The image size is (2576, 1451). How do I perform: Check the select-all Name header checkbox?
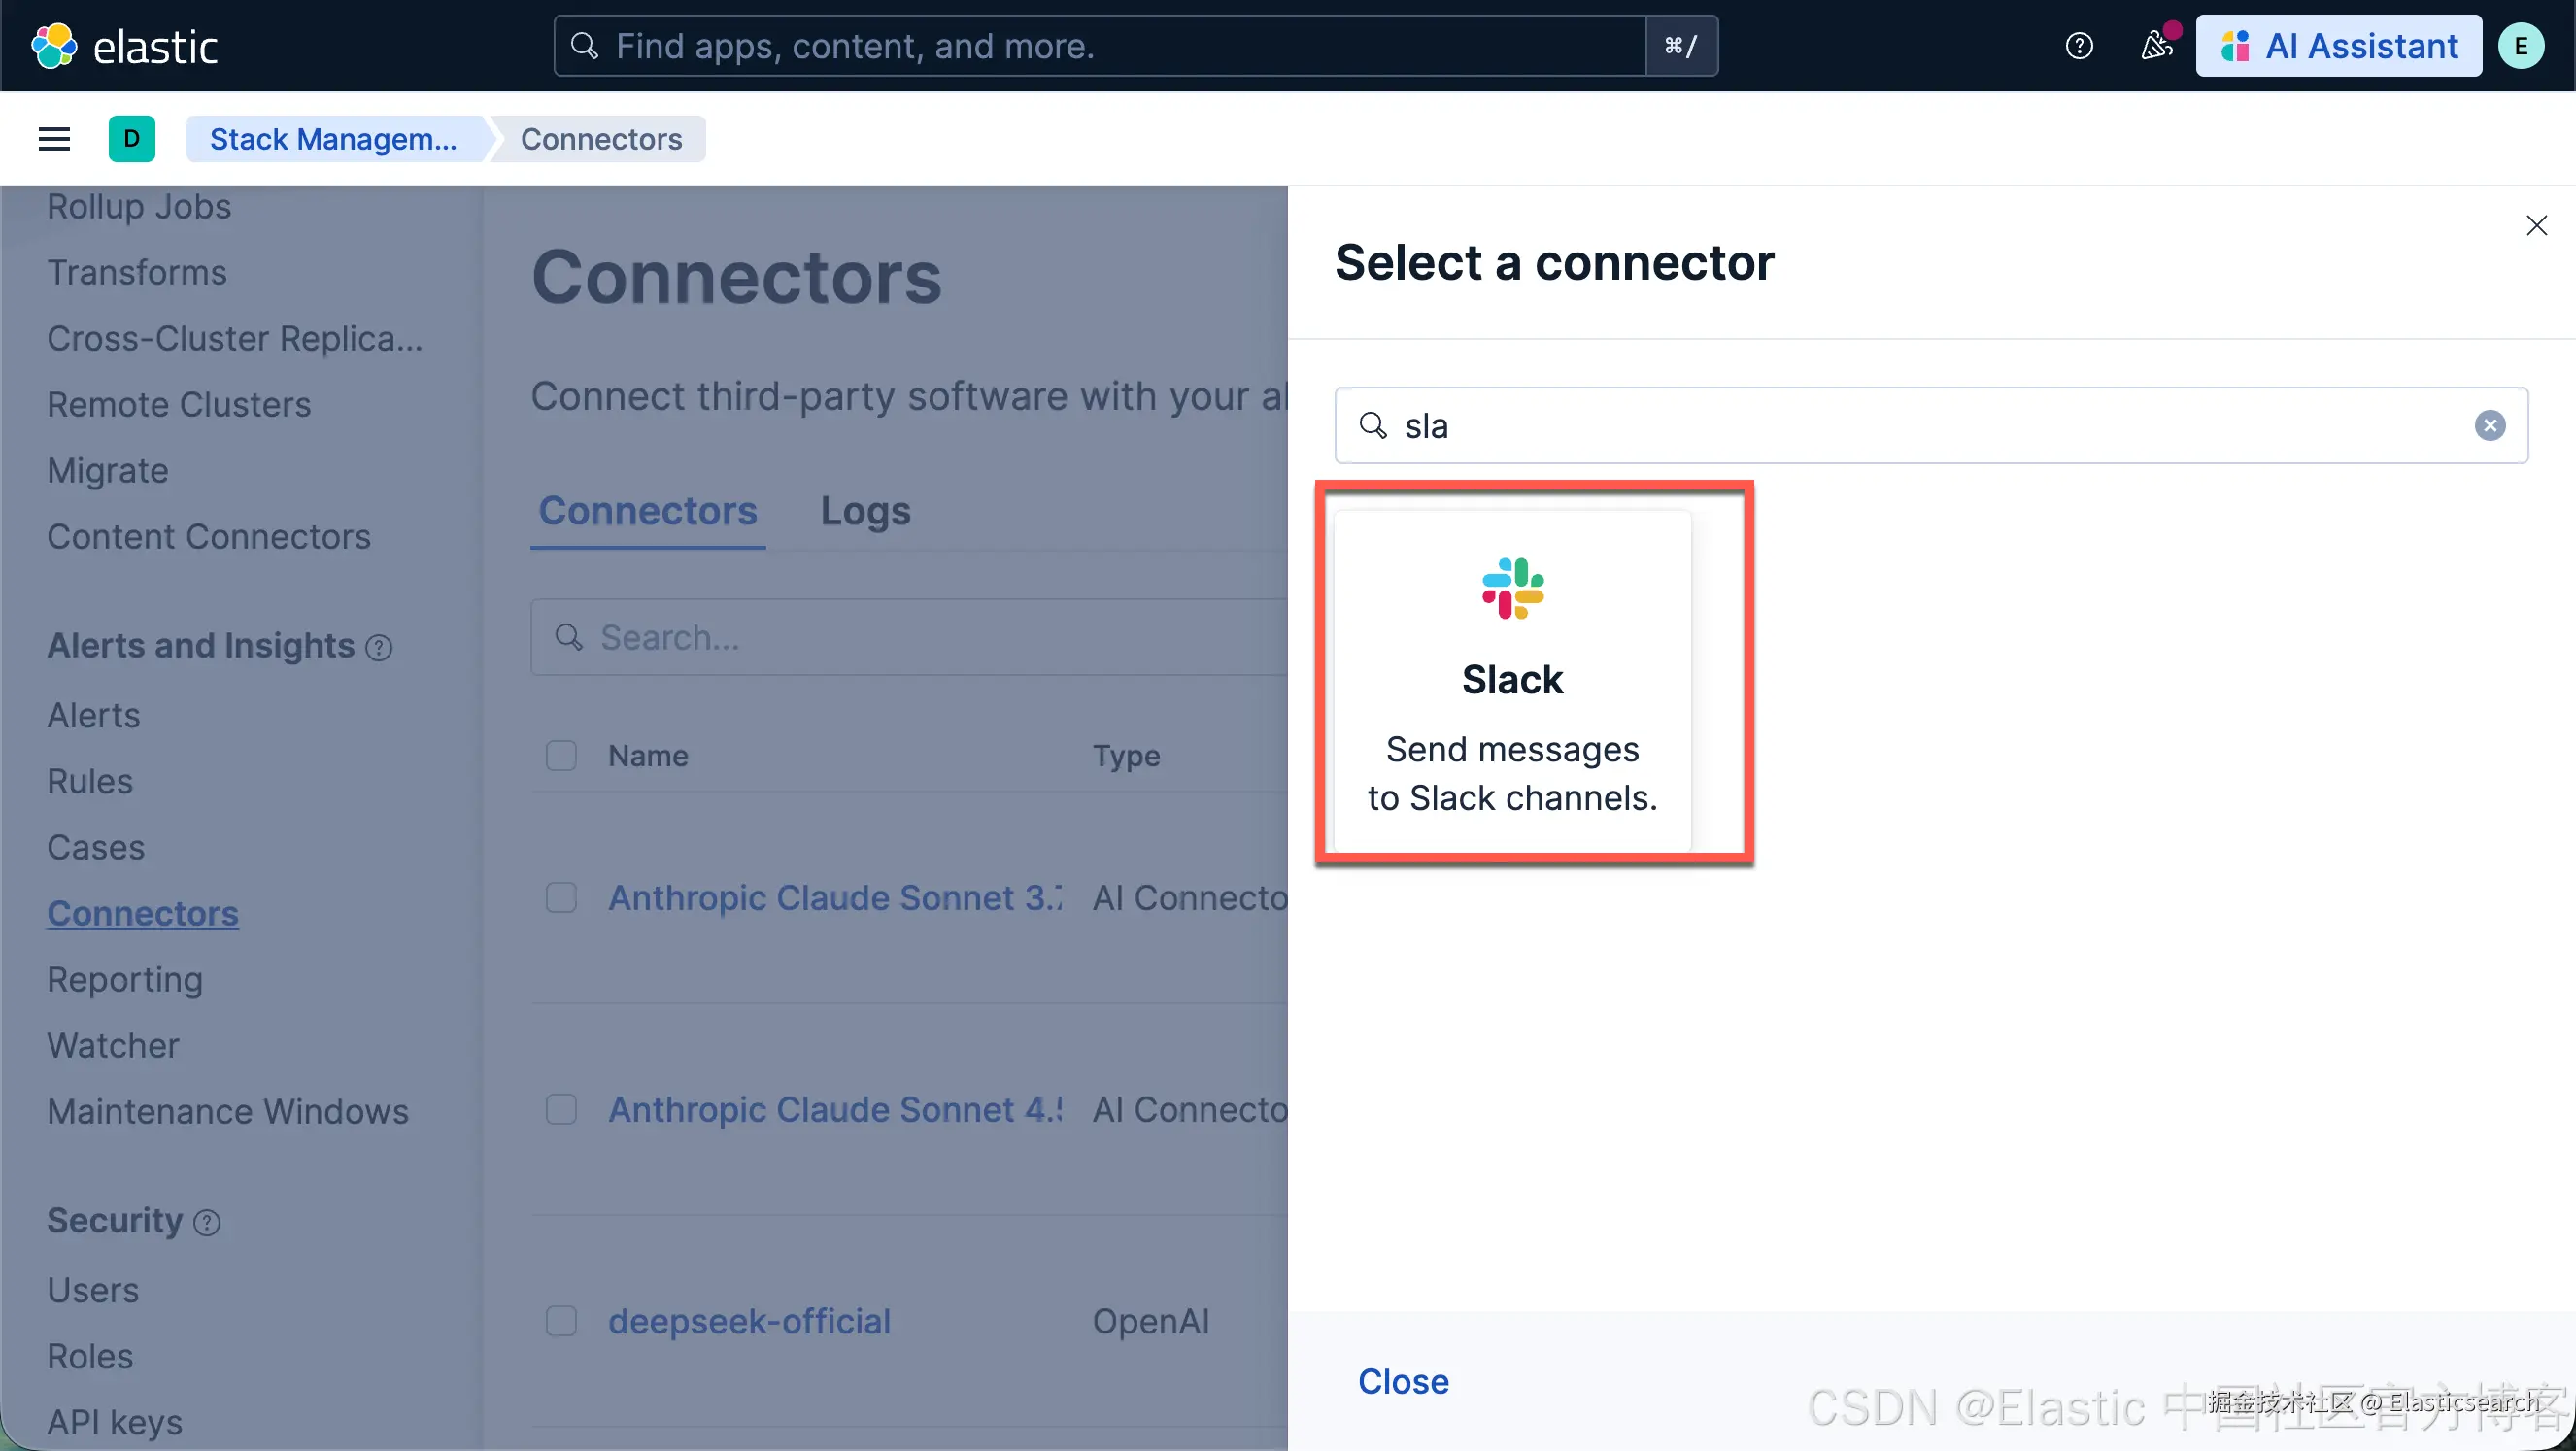[x=561, y=756]
